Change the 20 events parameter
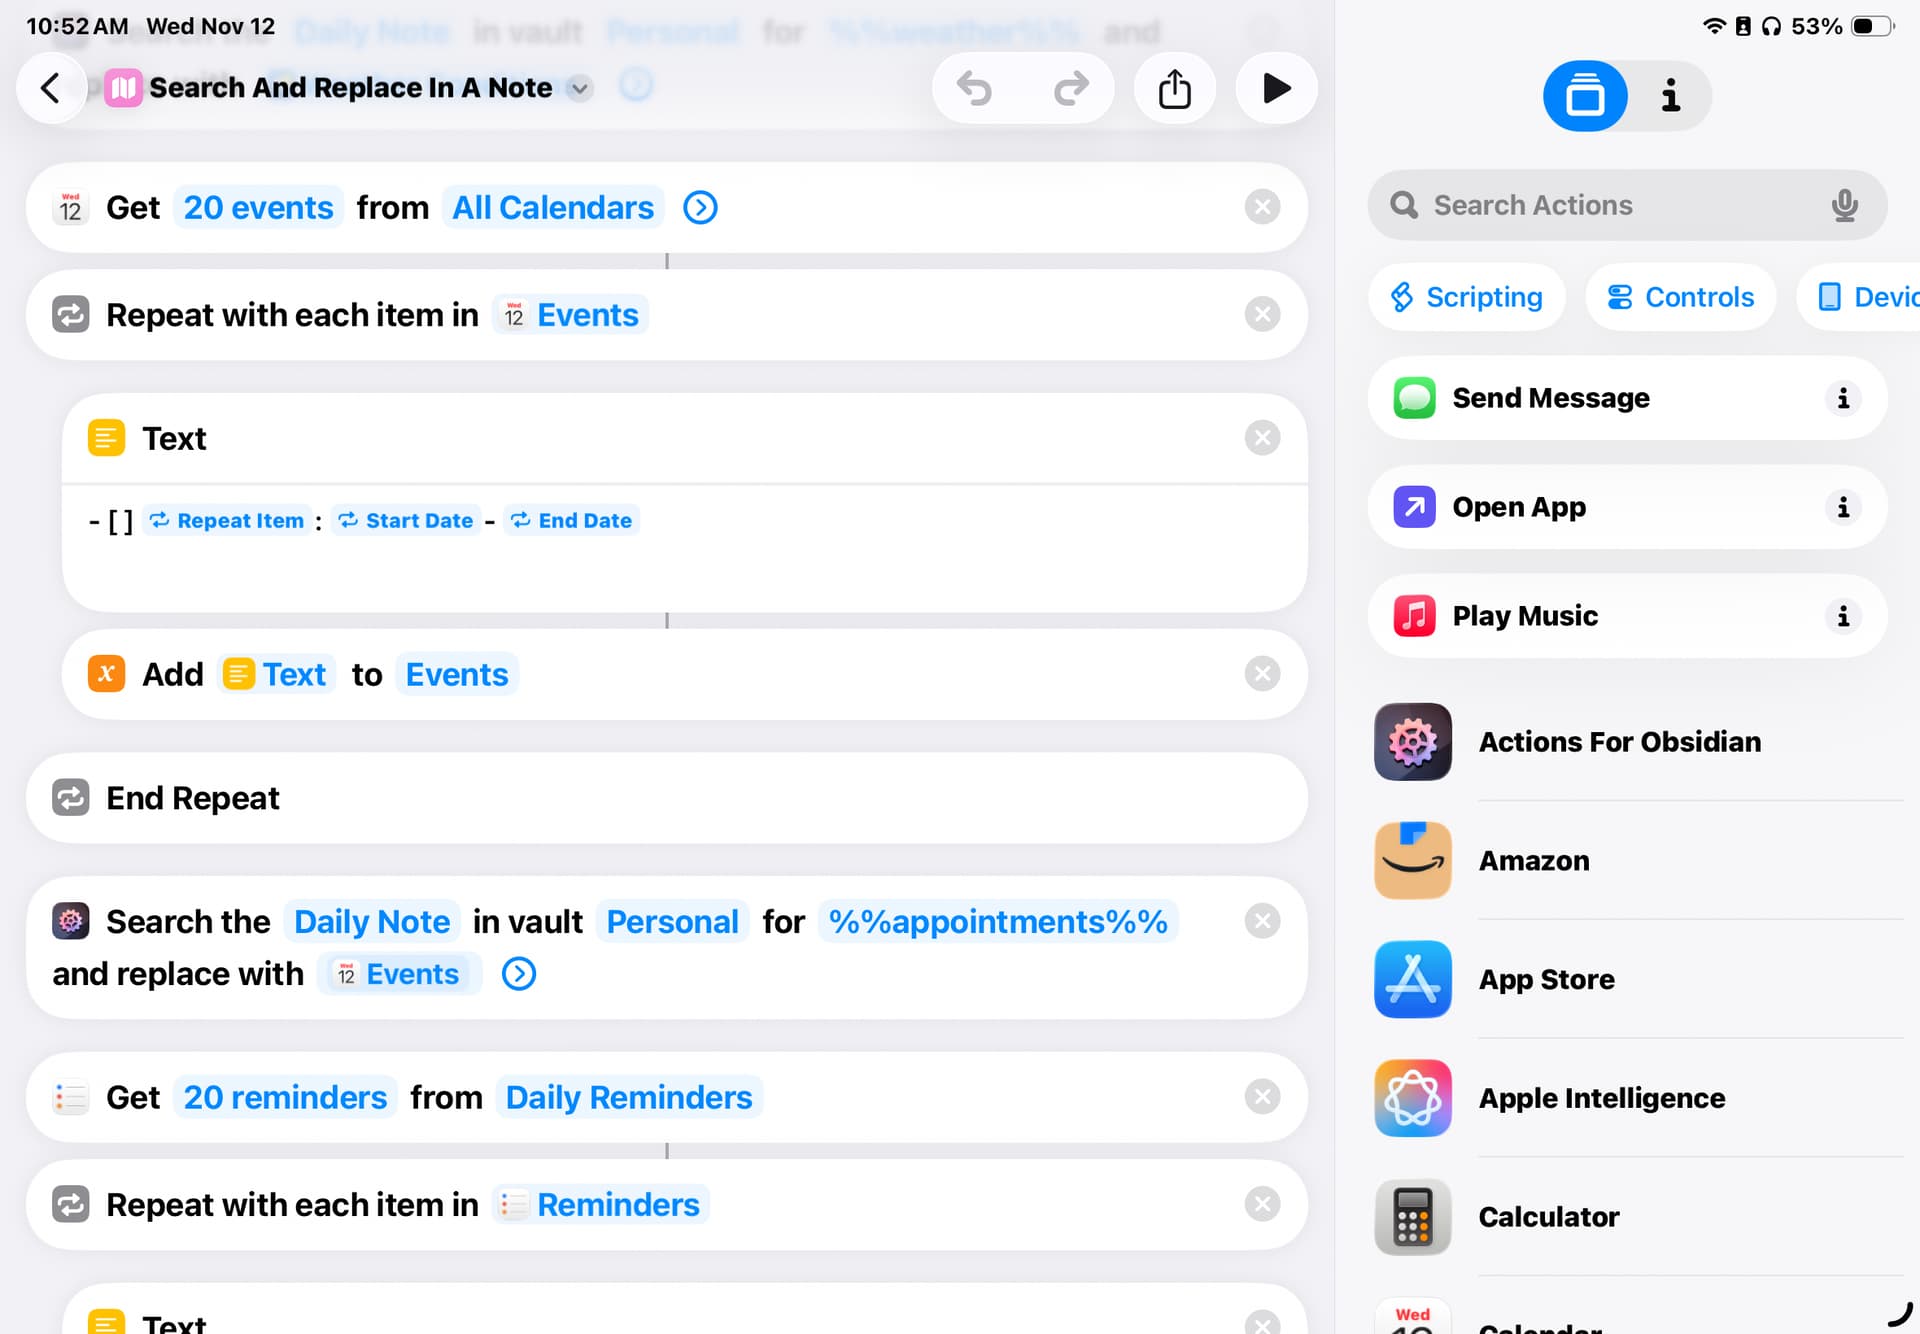This screenshot has height=1334, width=1920. pyautogui.click(x=258, y=208)
